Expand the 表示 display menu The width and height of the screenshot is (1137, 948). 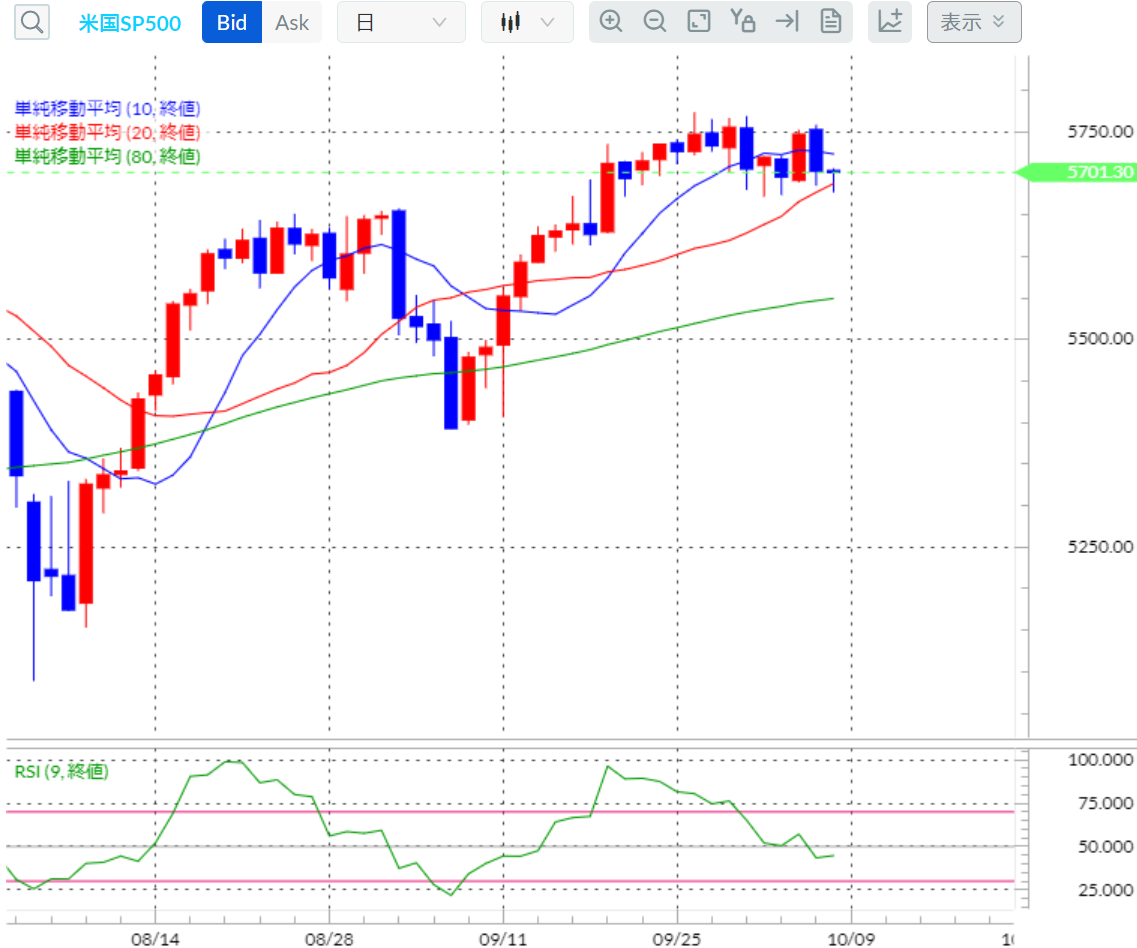coord(974,22)
